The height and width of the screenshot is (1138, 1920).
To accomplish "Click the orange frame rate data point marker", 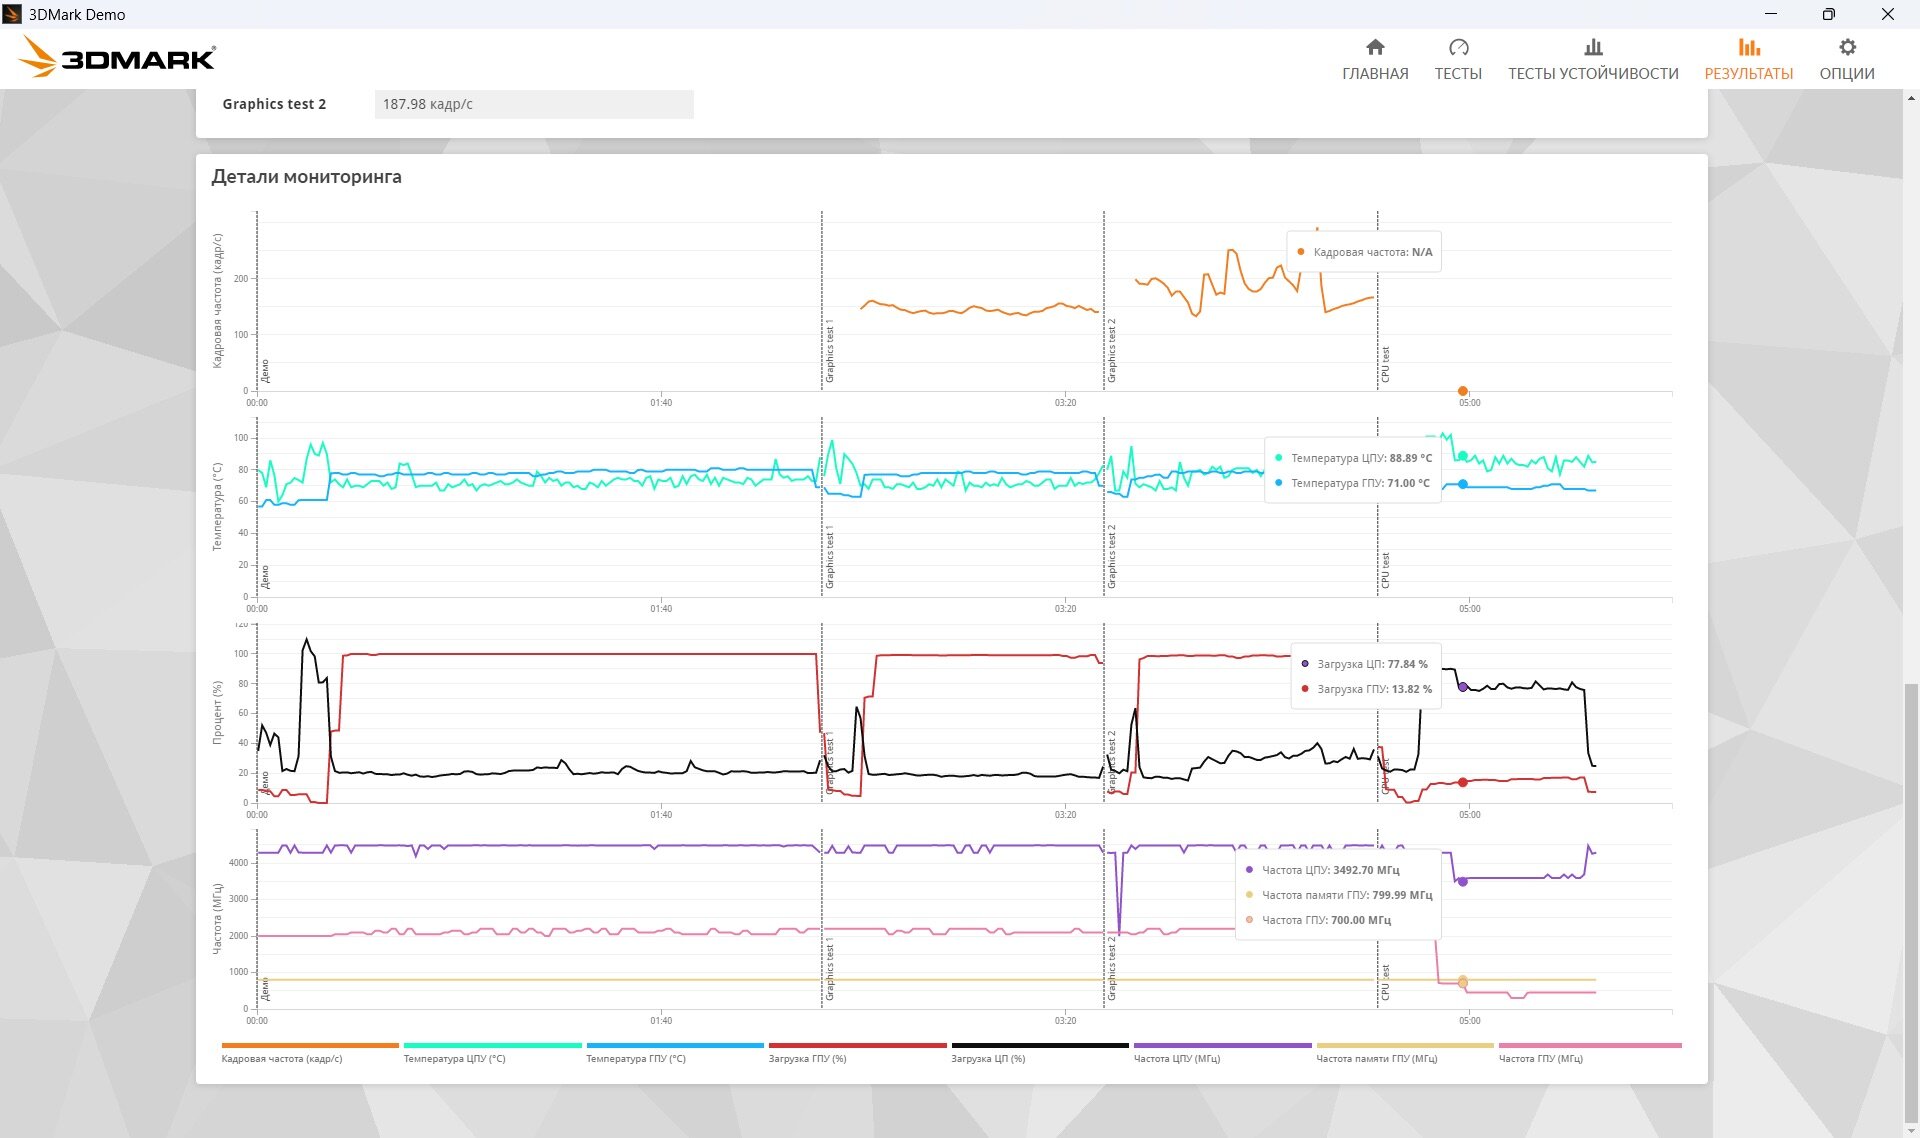I will pos(1463,391).
